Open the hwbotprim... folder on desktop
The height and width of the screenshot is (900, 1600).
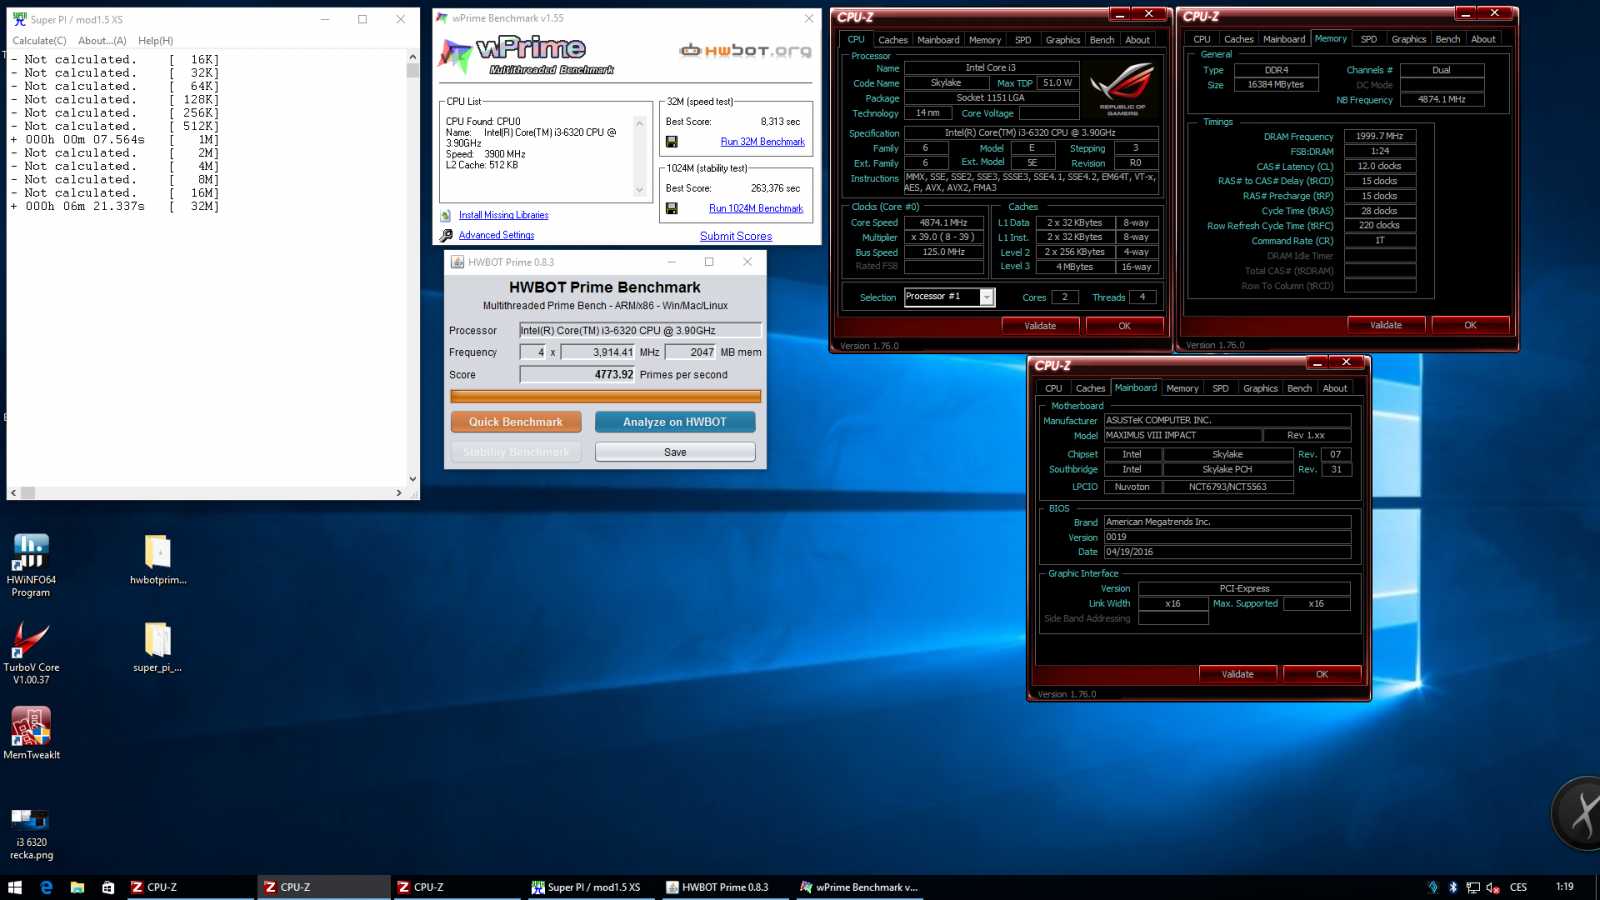(158, 560)
